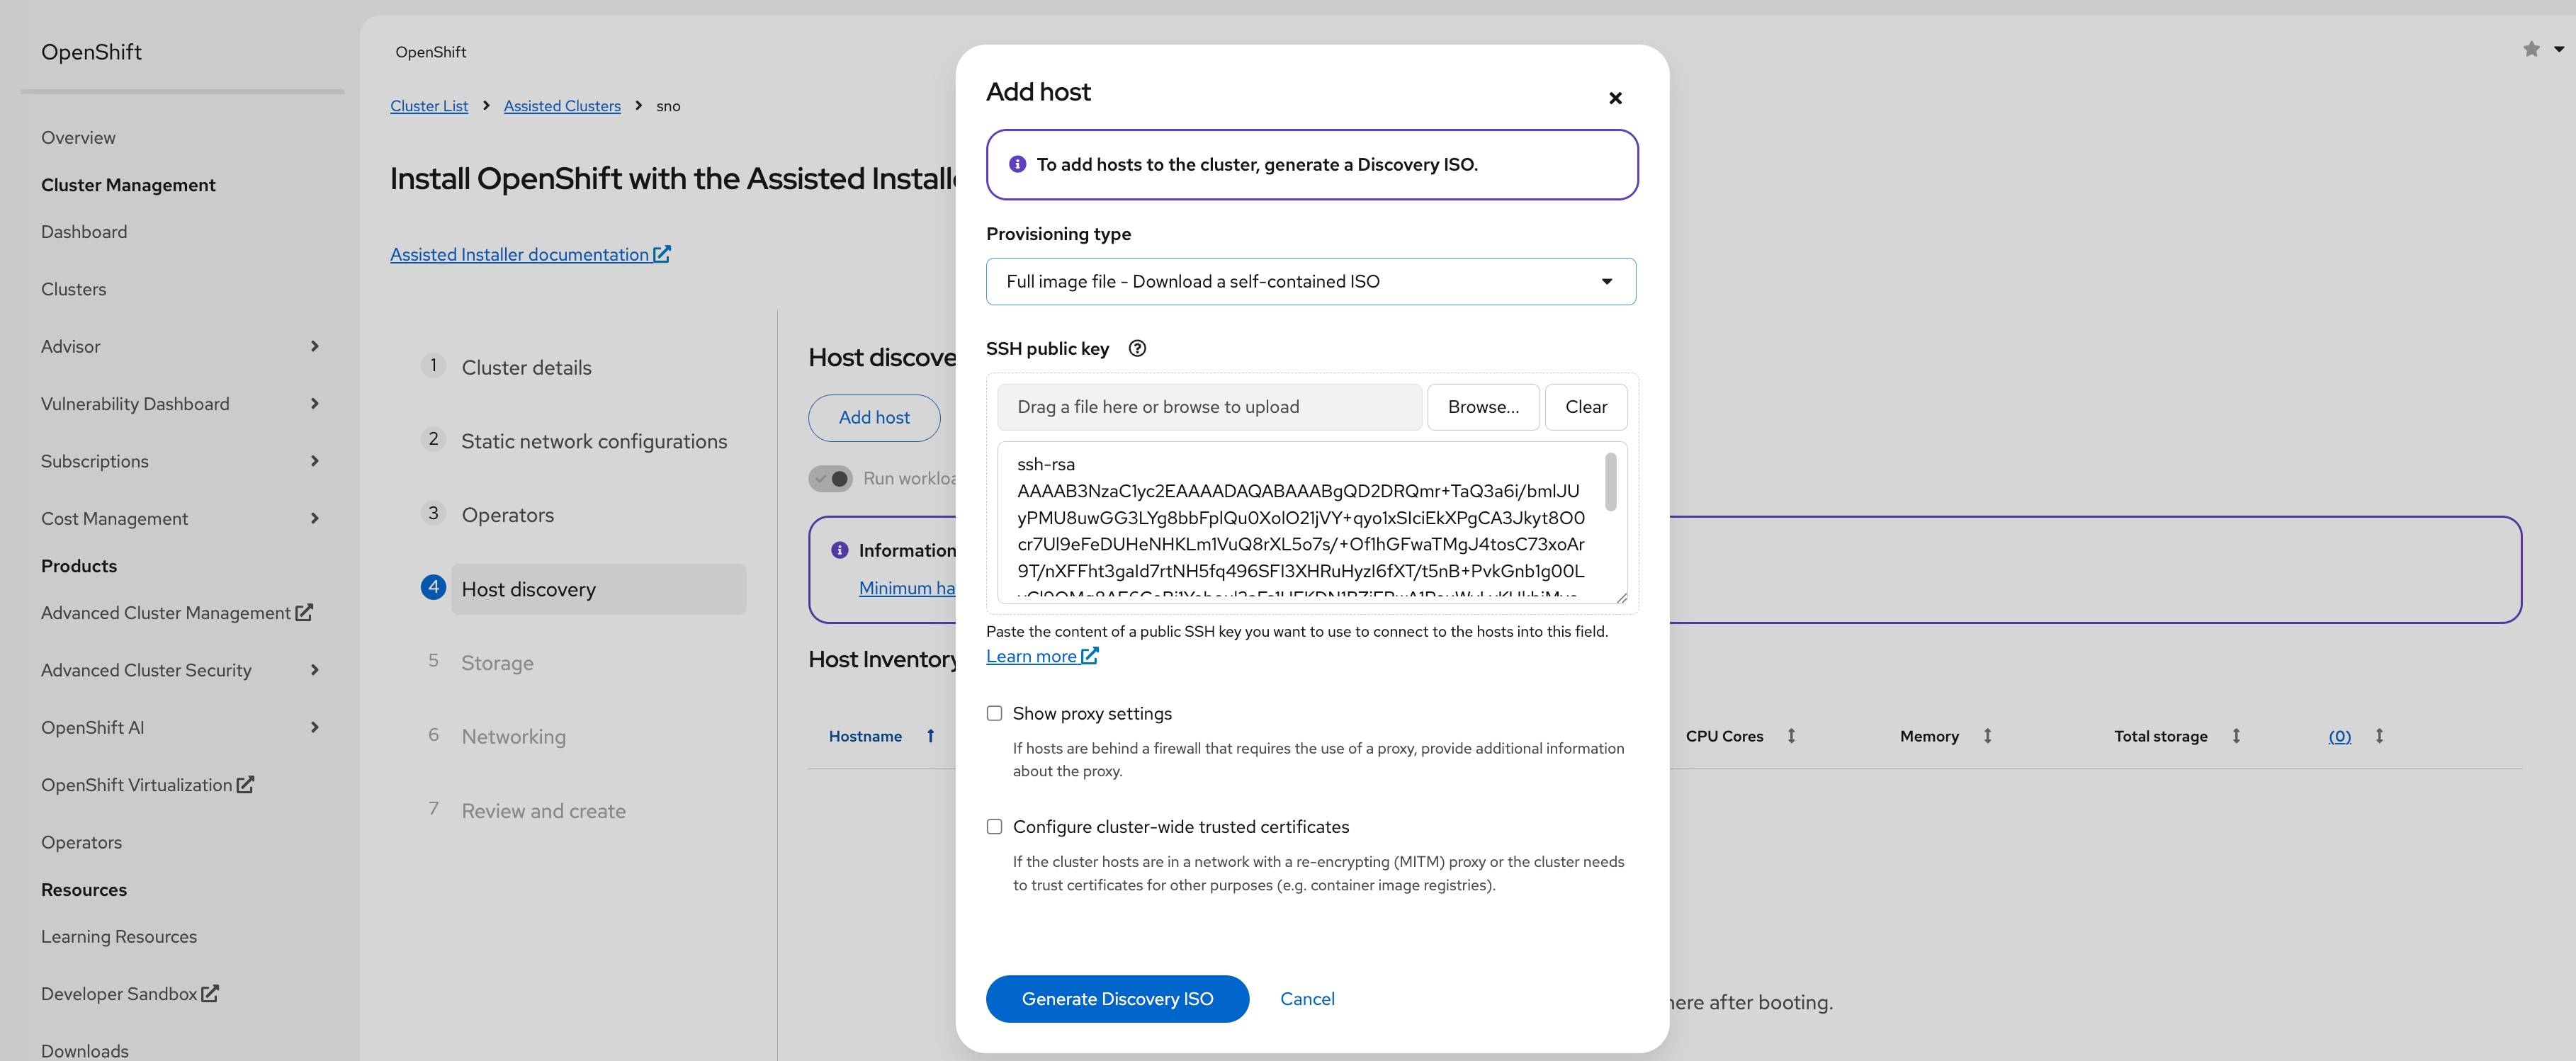This screenshot has height=1061, width=2576.
Task: Open Developer Sandbox external link icon
Action: (210, 993)
